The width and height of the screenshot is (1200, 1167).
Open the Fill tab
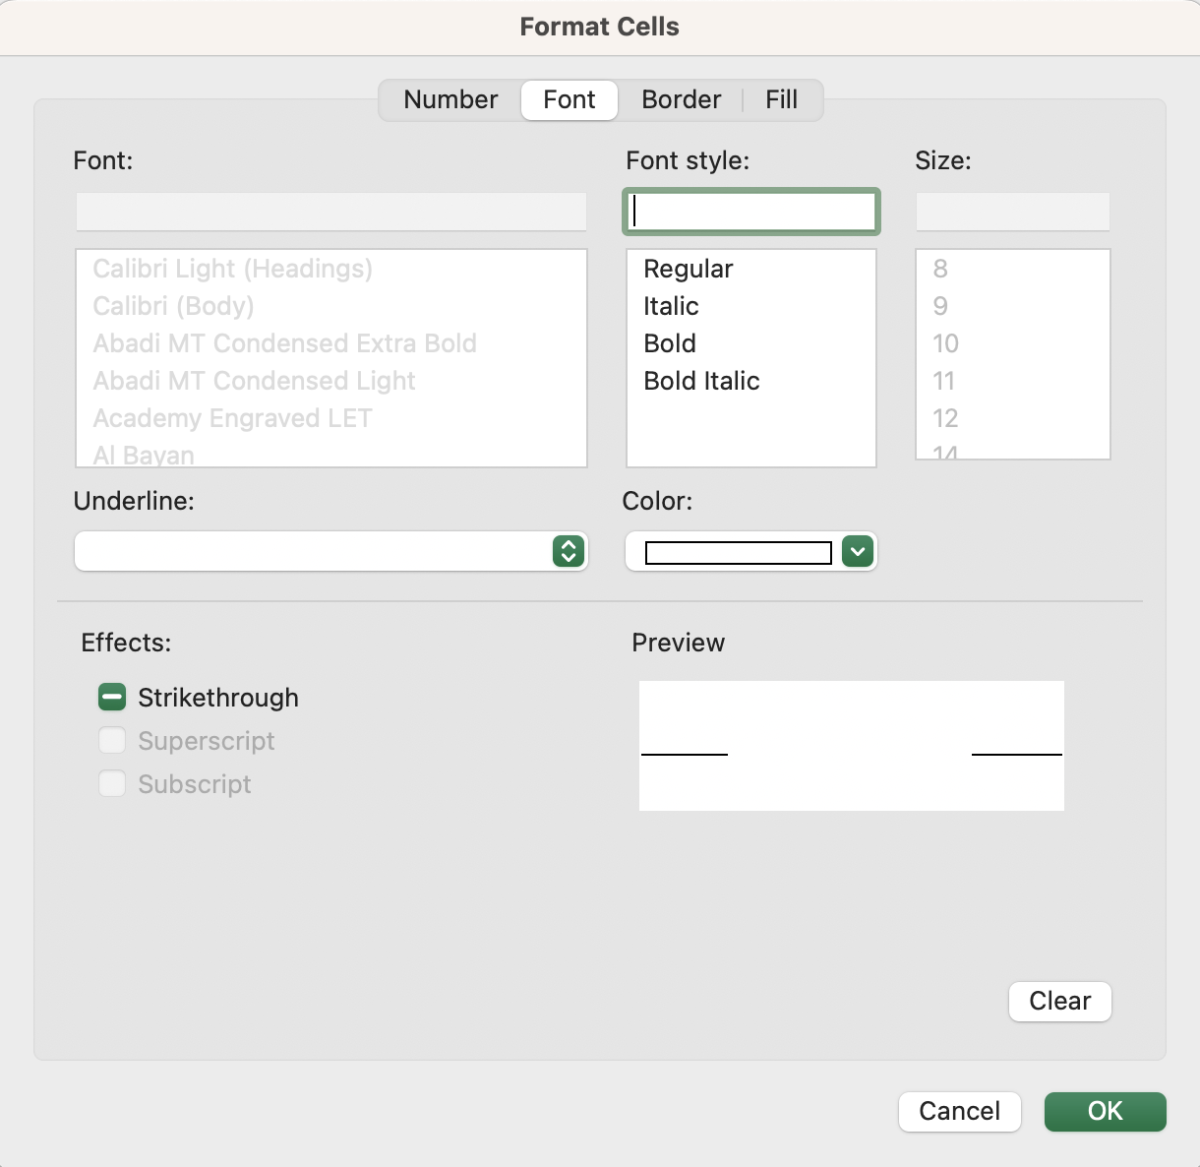(x=783, y=100)
